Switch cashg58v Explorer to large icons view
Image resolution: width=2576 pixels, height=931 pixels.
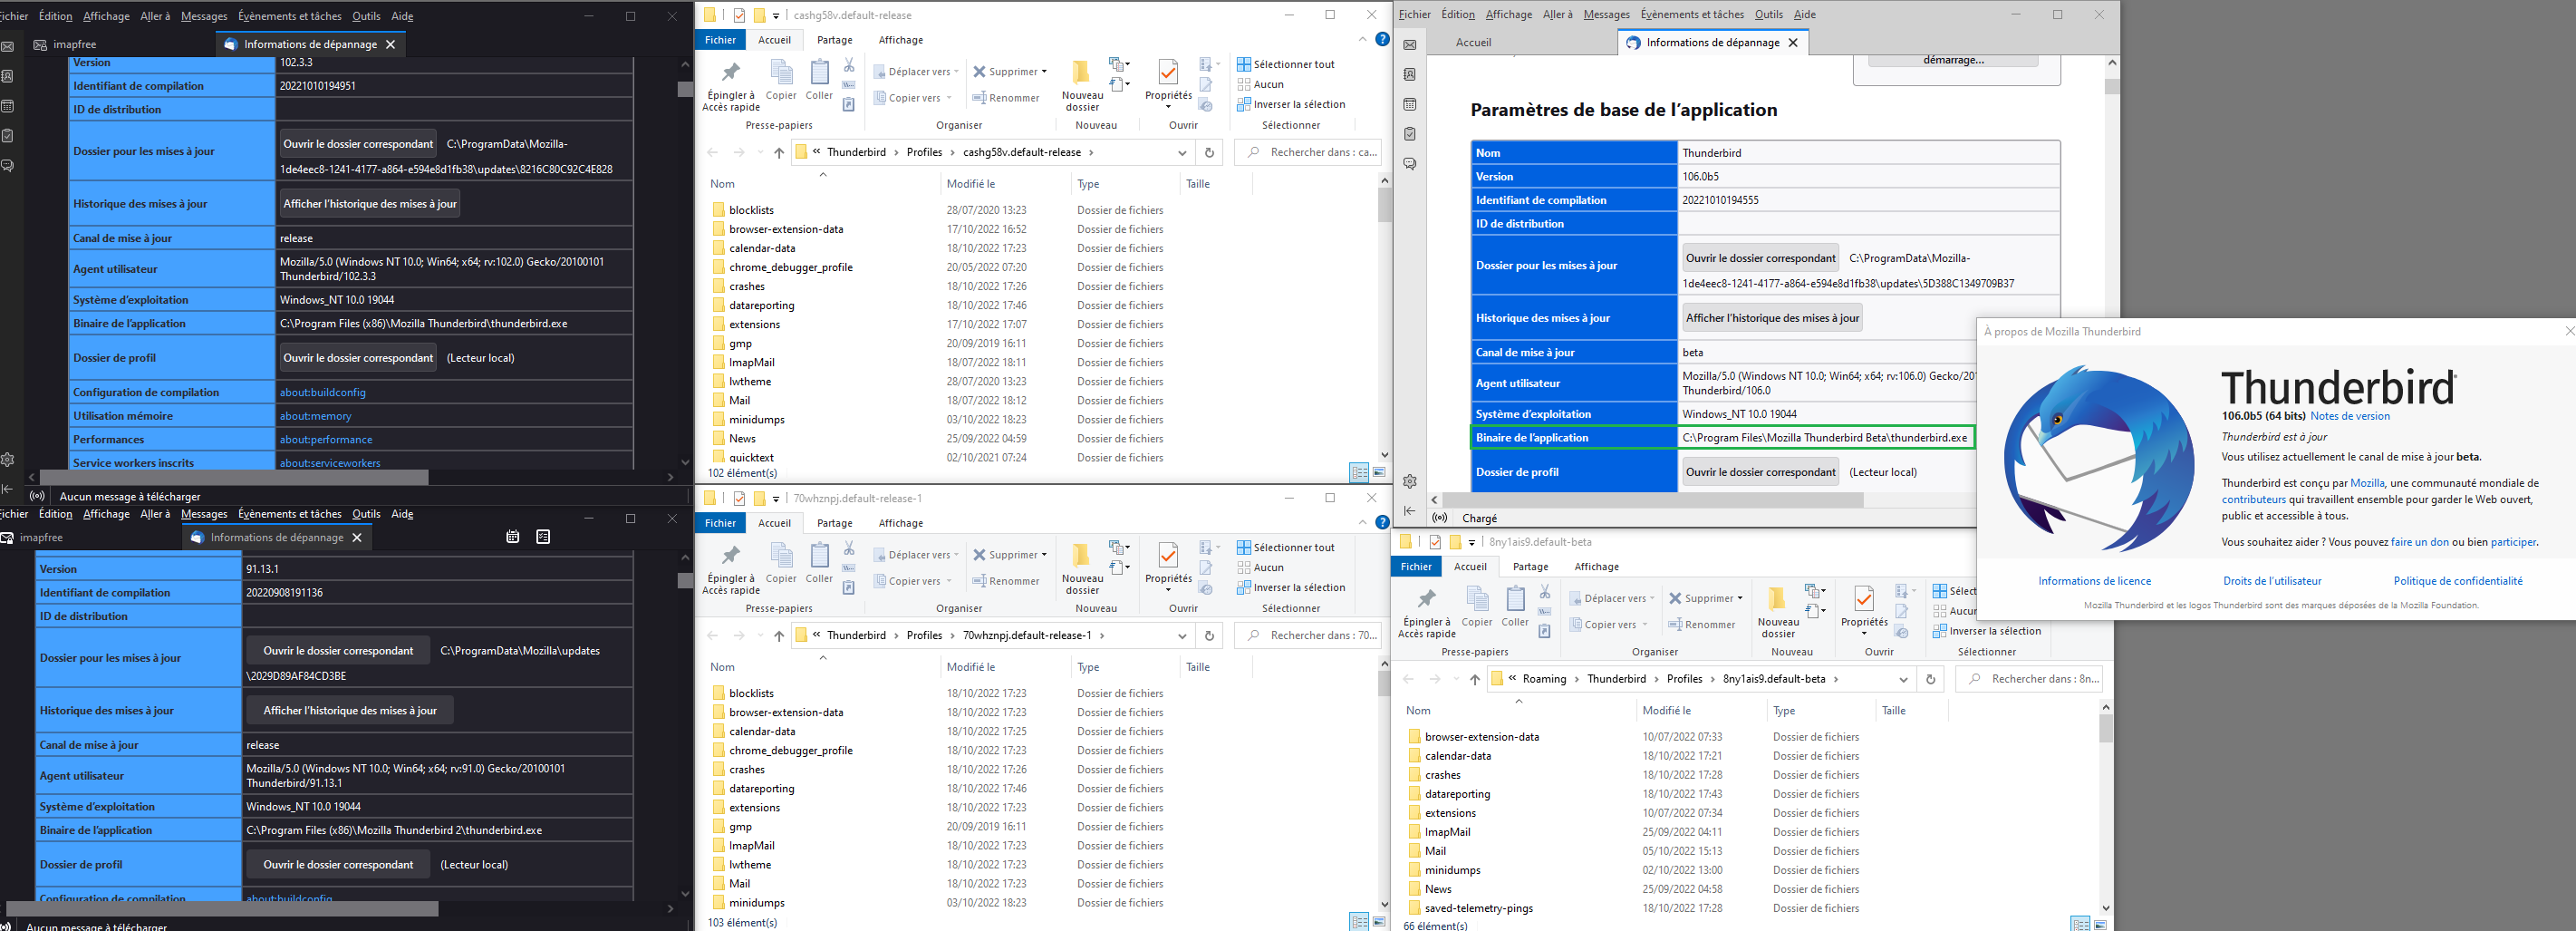[1379, 472]
